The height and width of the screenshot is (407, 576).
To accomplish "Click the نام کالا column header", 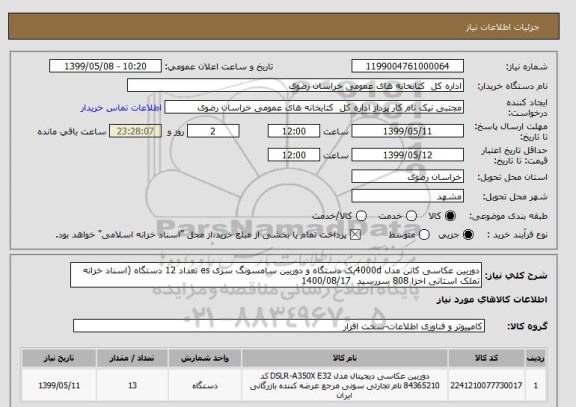I will (x=345, y=358).
